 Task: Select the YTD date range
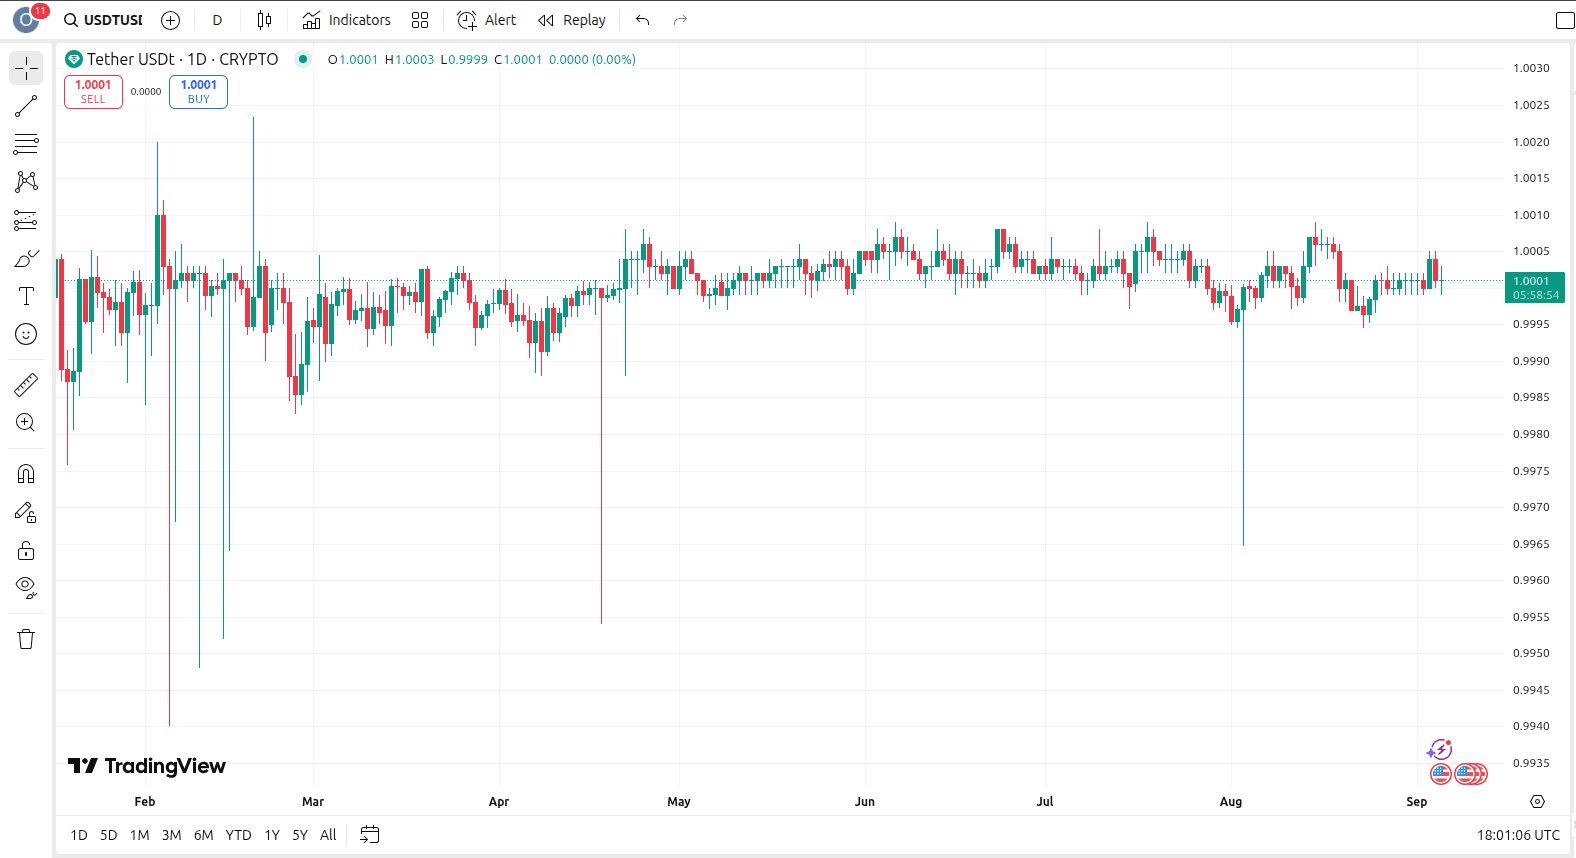238,835
